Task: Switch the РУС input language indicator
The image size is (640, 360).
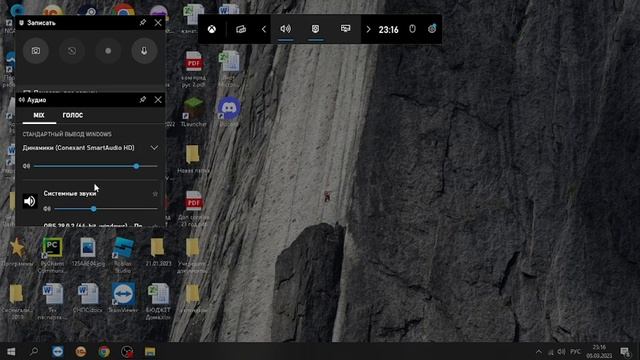Action: pos(575,351)
